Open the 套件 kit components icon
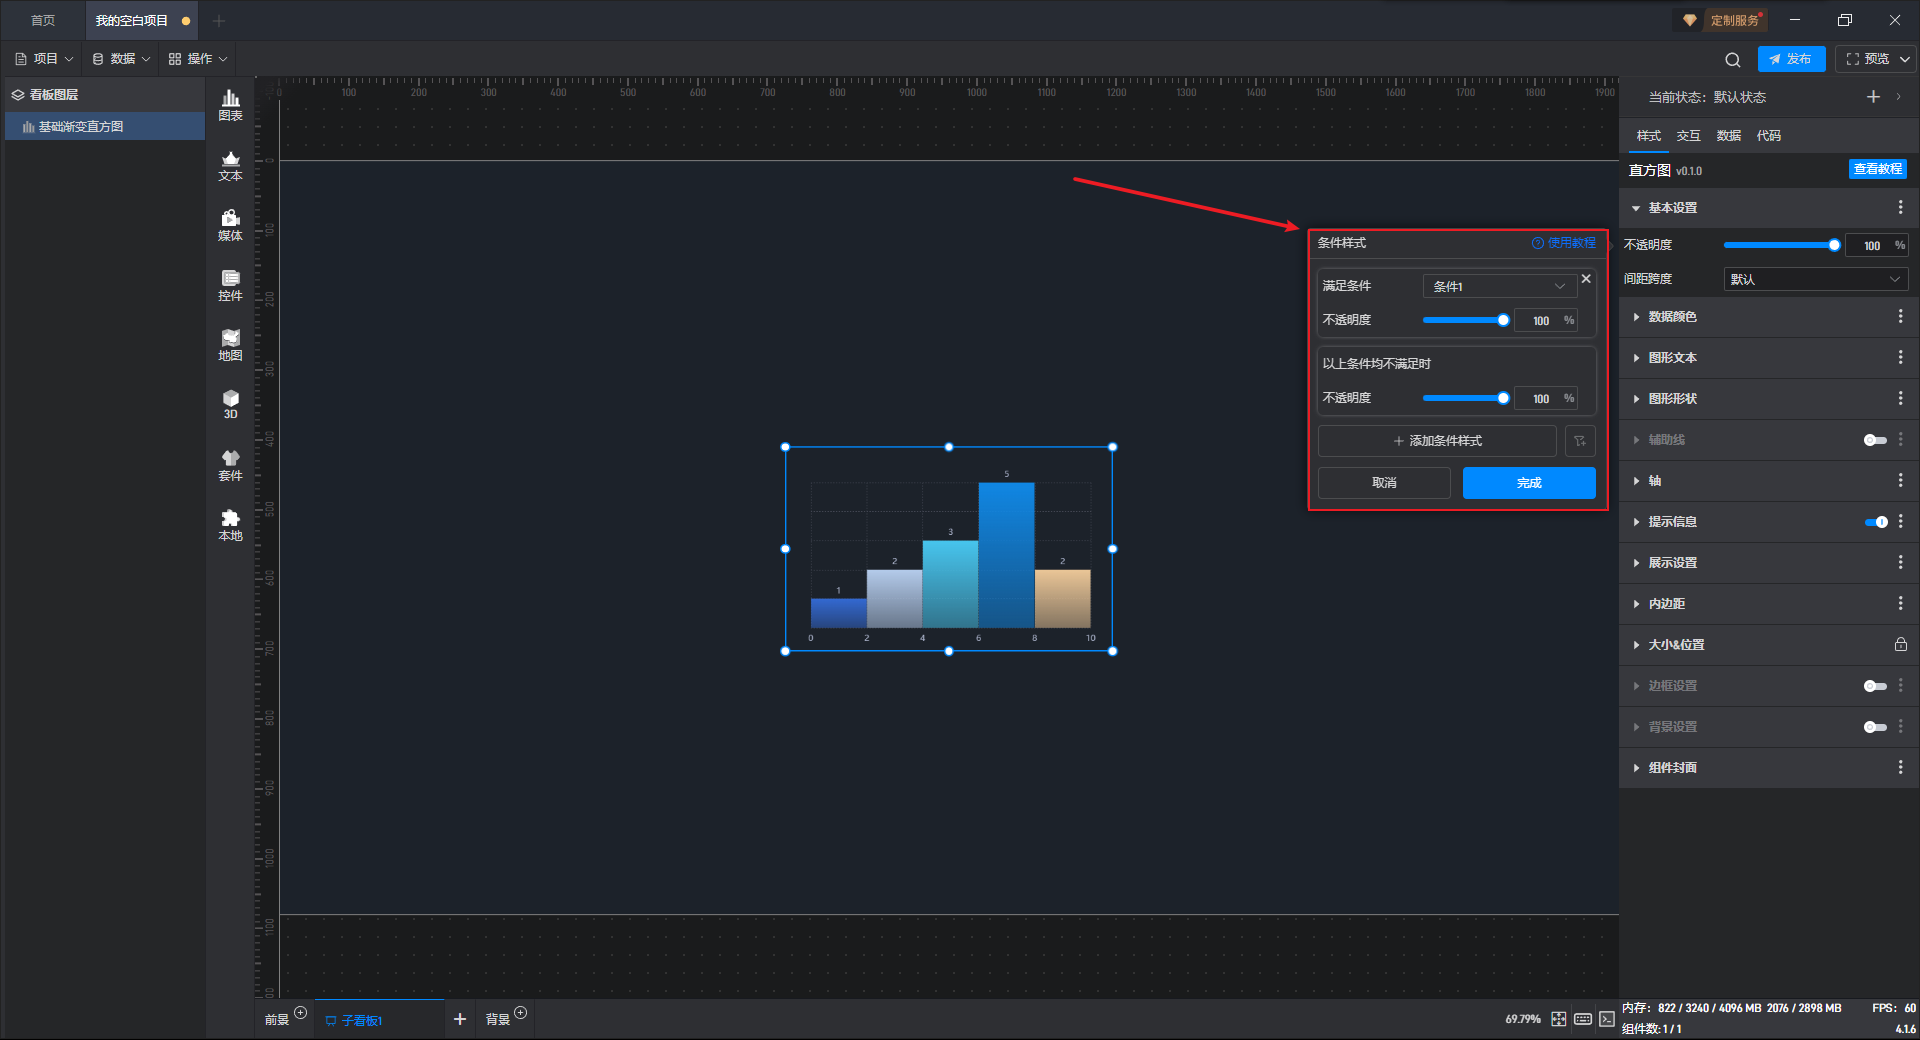This screenshot has width=1920, height=1040. (x=230, y=465)
